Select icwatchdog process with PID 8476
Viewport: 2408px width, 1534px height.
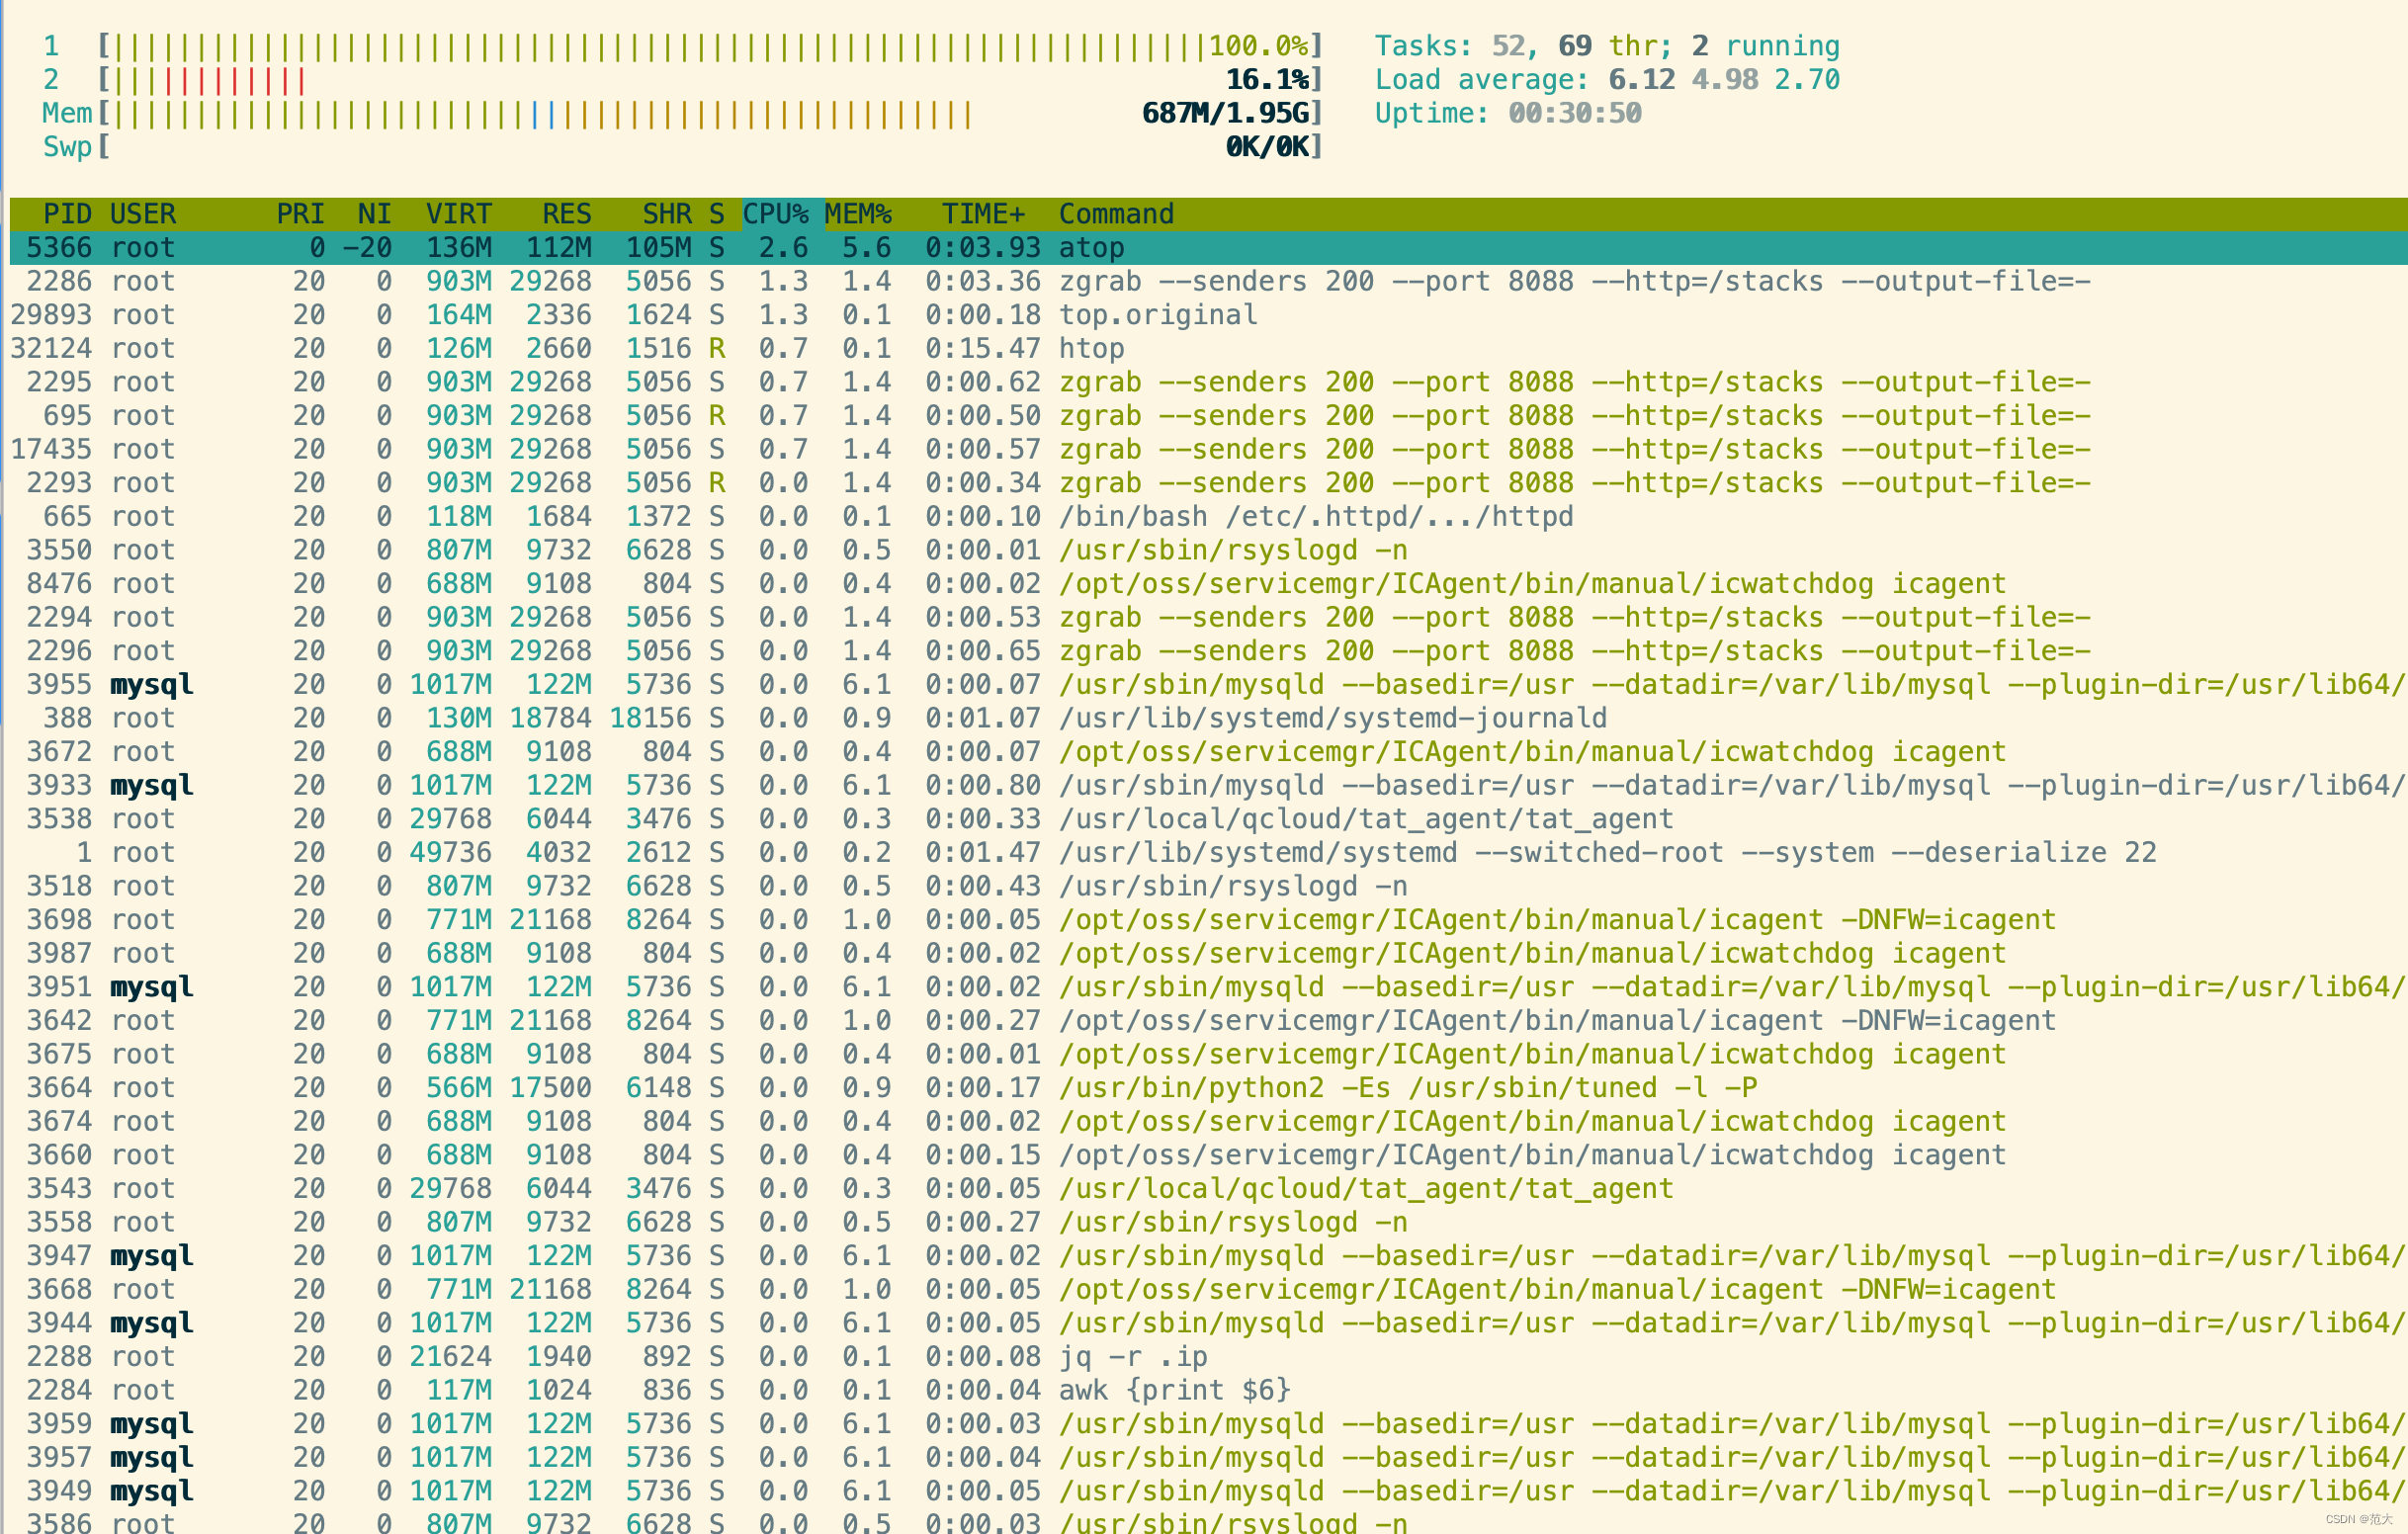1208,584
